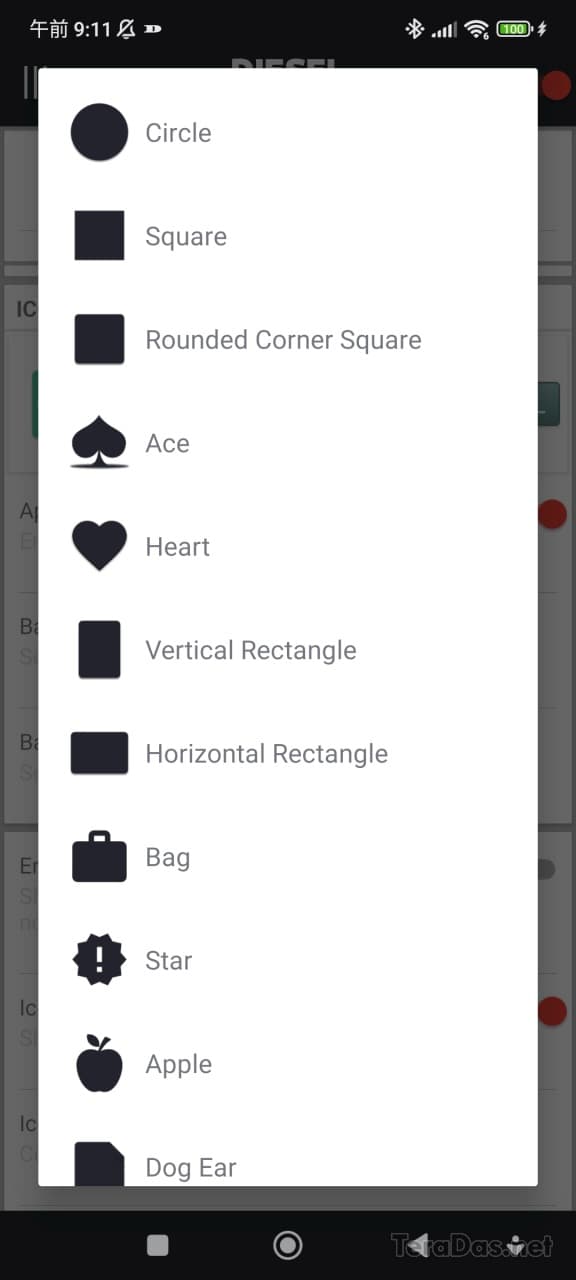Image resolution: width=576 pixels, height=1280 pixels.
Task: Pick the Rounded Corner Square icon
Action: coord(99,340)
